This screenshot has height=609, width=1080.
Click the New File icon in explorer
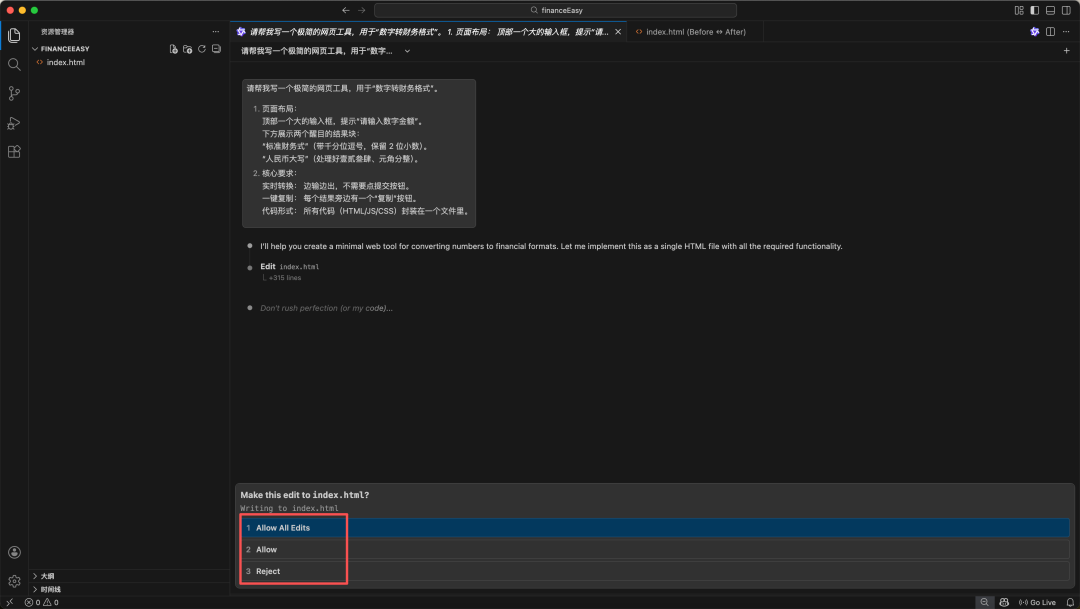pos(173,48)
